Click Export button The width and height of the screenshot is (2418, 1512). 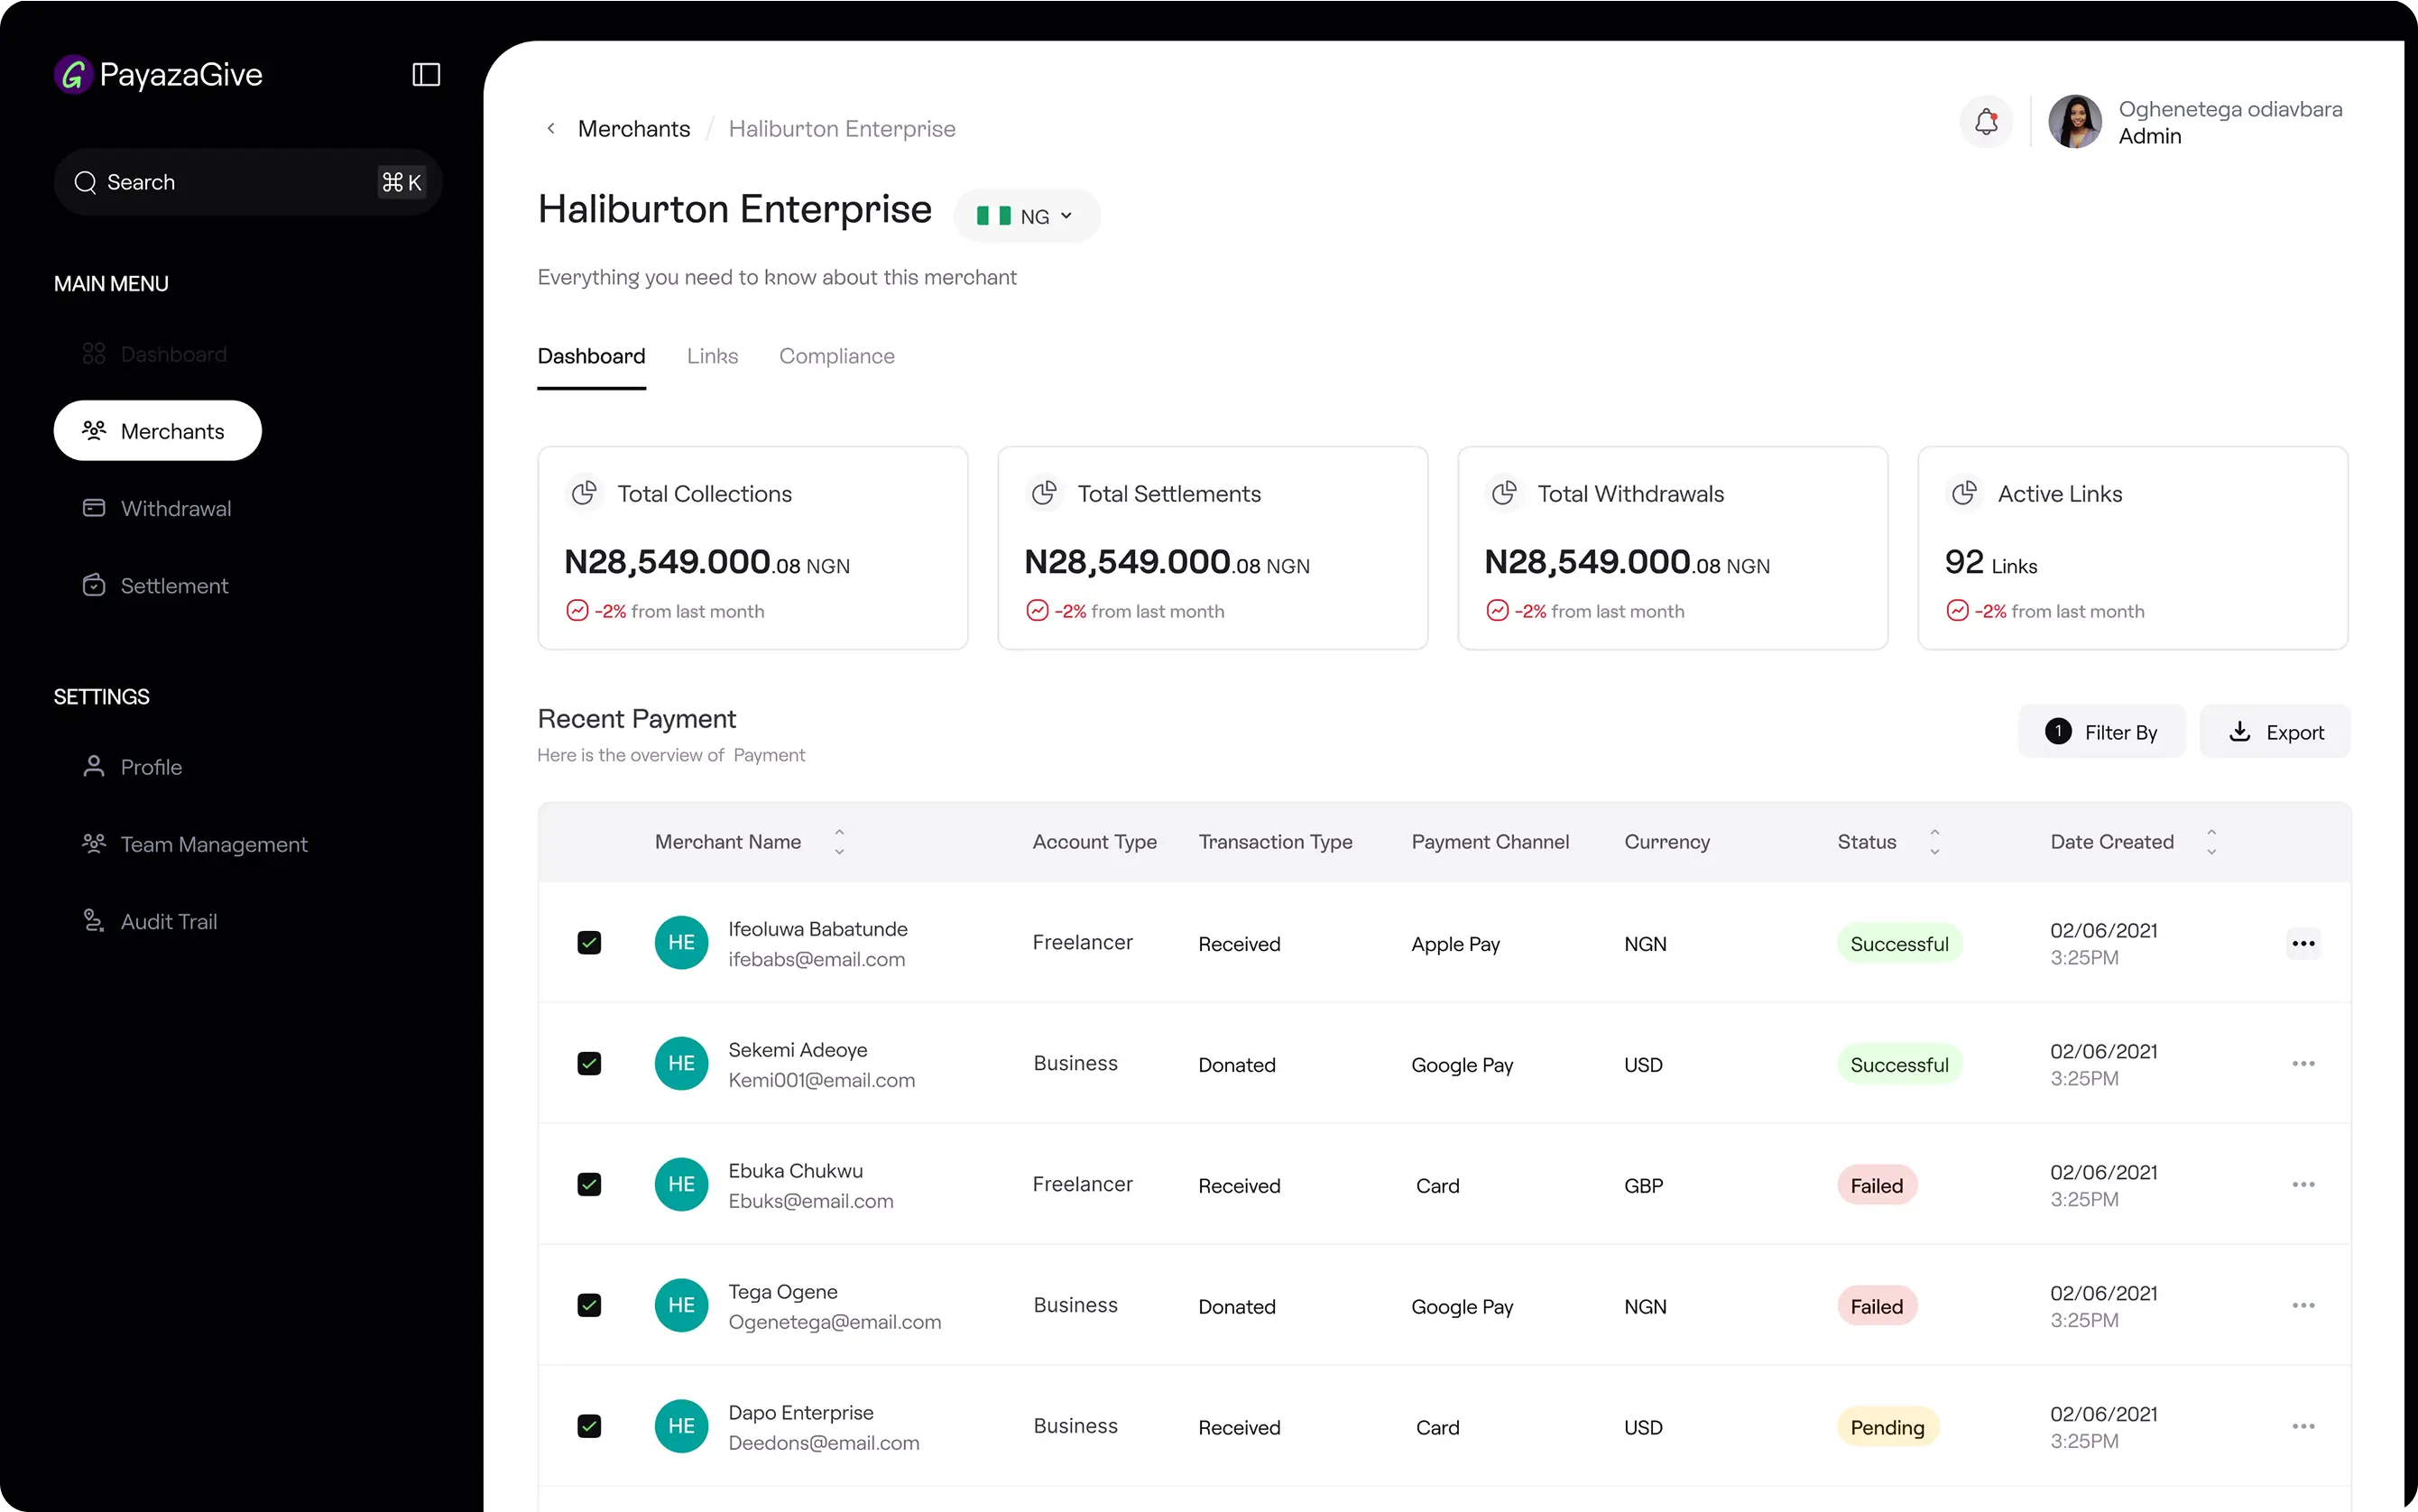(2275, 732)
